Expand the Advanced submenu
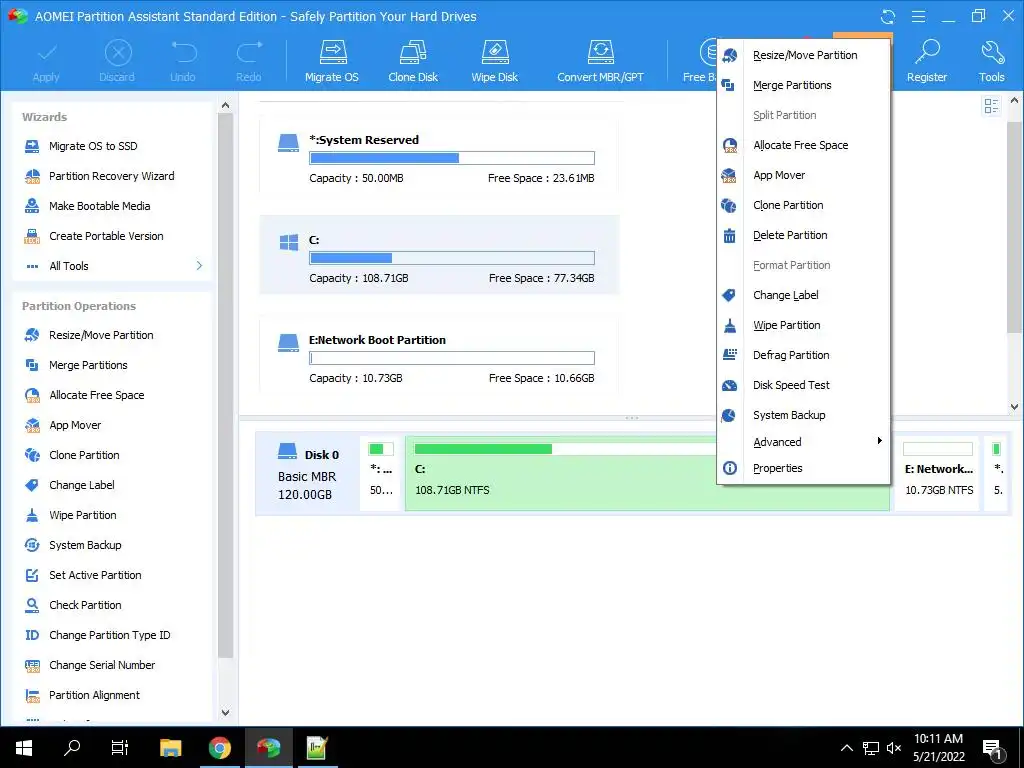1024x768 pixels. point(803,442)
